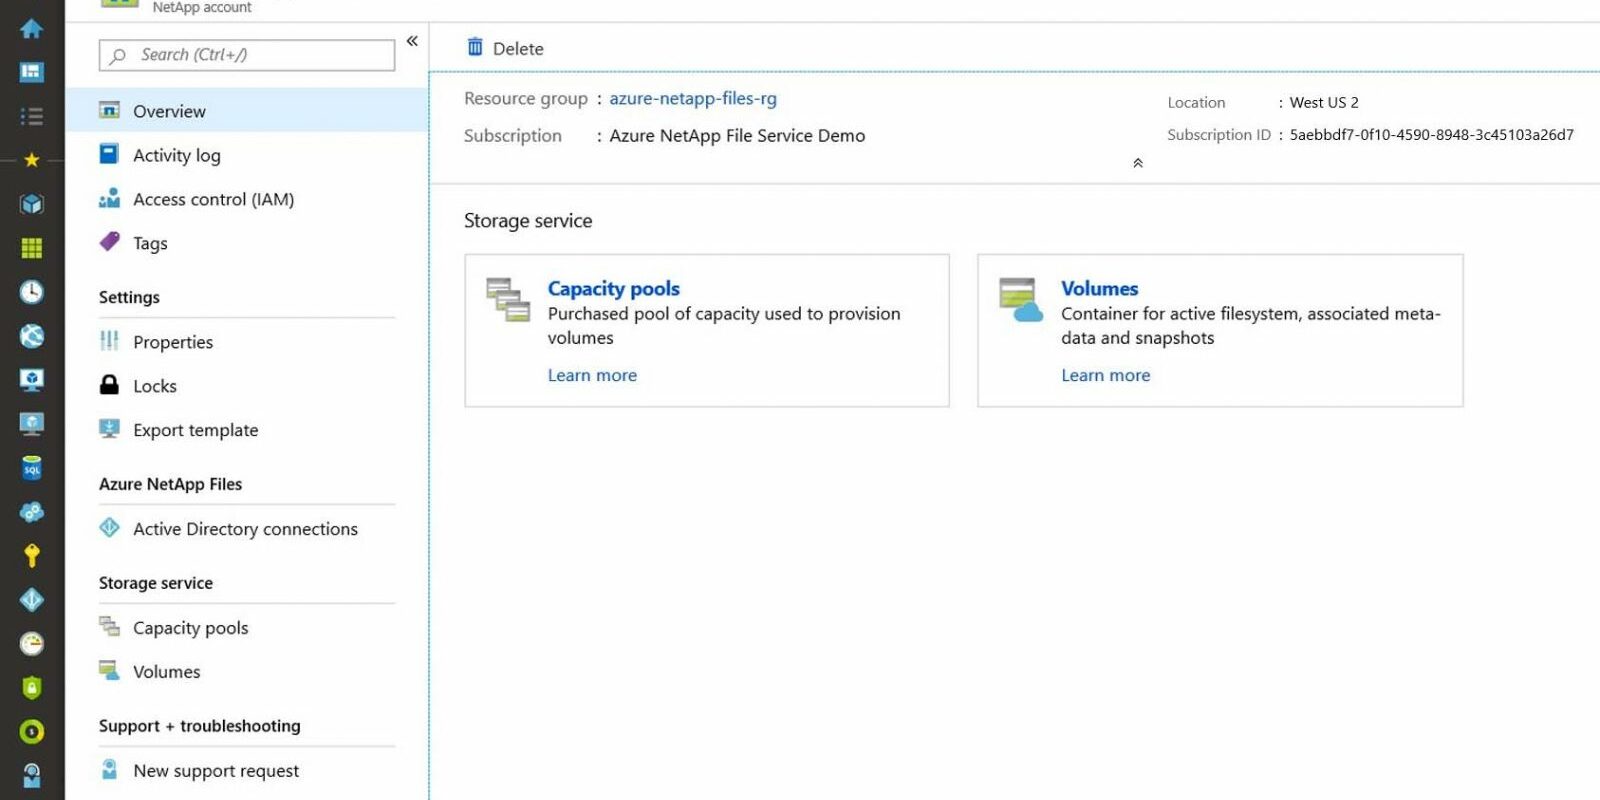1600x800 pixels.
Task: Open the azure-netapp-files-rg resource group link
Action: [x=693, y=98]
